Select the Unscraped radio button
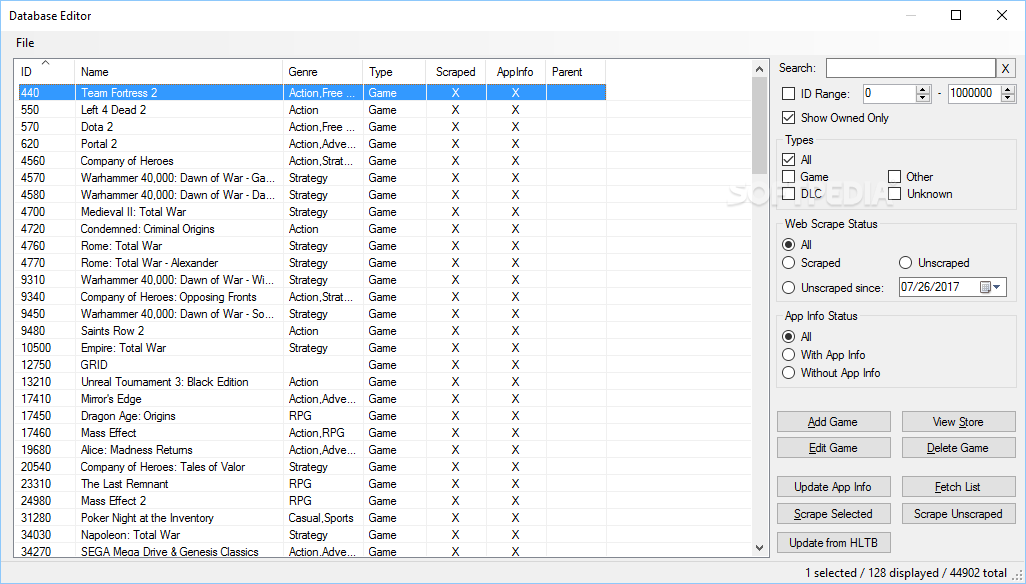Image resolution: width=1026 pixels, height=584 pixels. pyautogui.click(x=905, y=263)
